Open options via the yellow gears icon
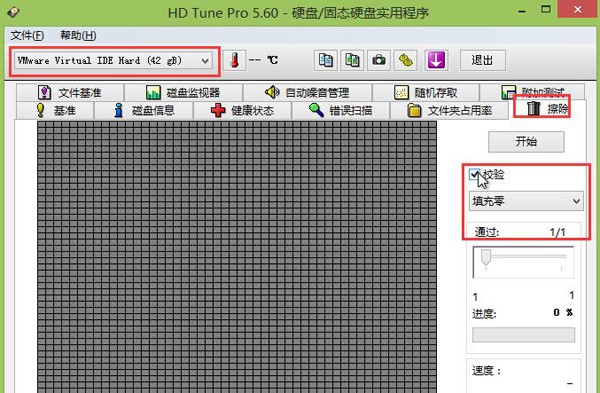This screenshot has height=393, width=600. pyautogui.click(x=405, y=60)
